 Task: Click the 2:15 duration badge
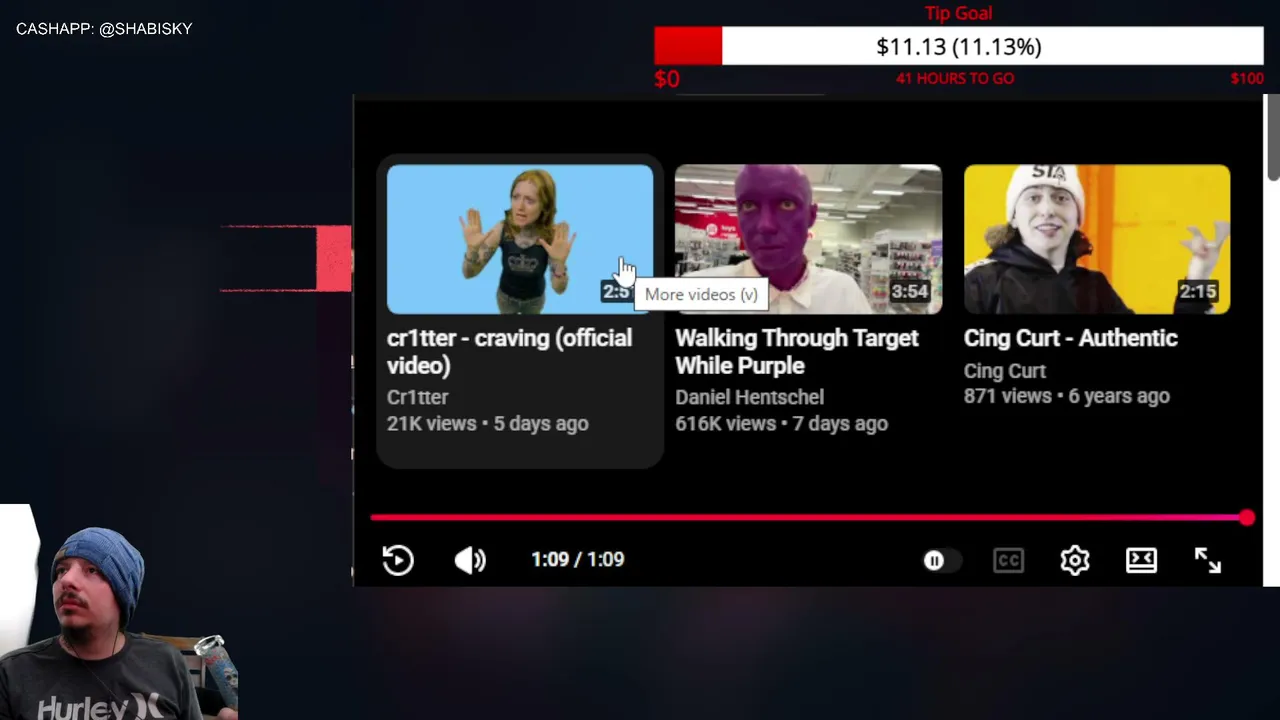1198,292
